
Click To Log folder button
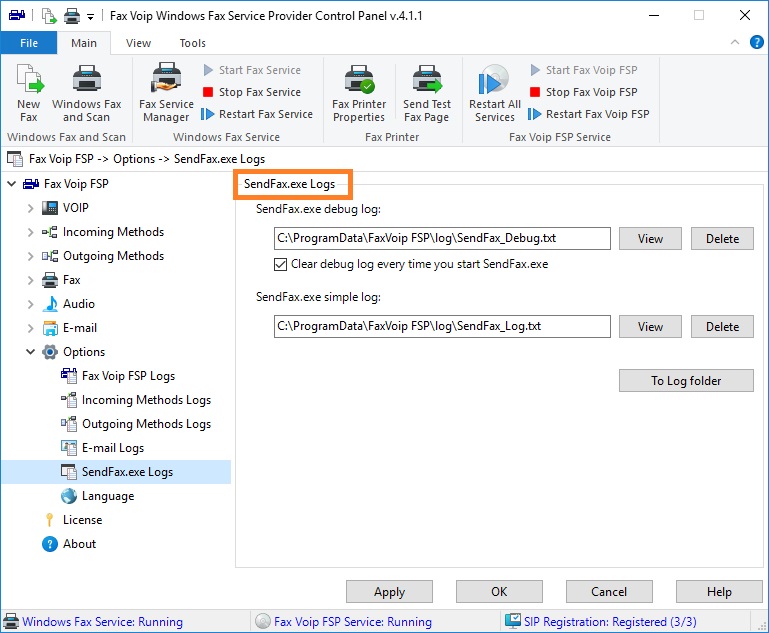pos(686,381)
